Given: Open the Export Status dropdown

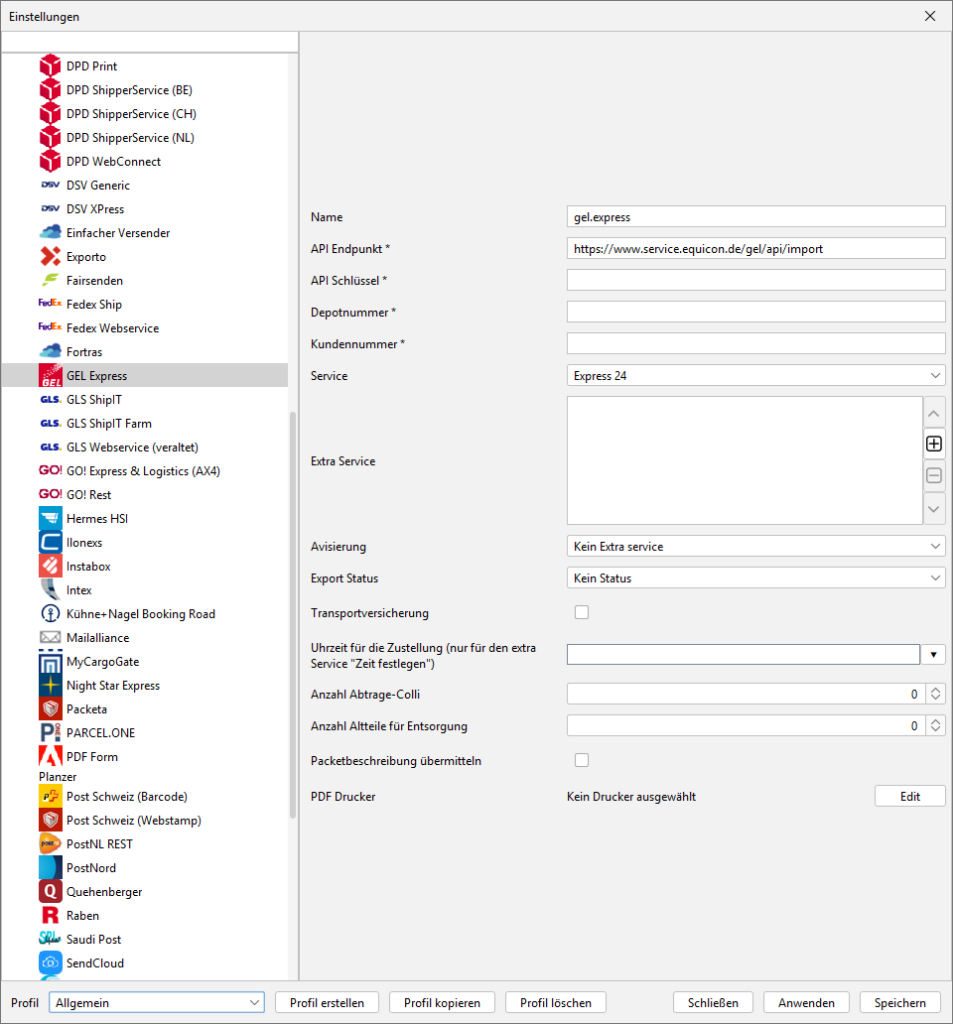Looking at the screenshot, I should click(x=755, y=578).
